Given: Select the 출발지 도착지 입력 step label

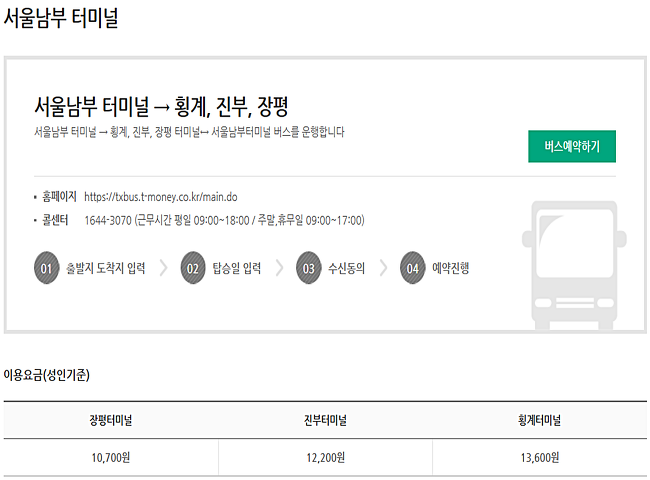Looking at the screenshot, I should click(x=106, y=268).
